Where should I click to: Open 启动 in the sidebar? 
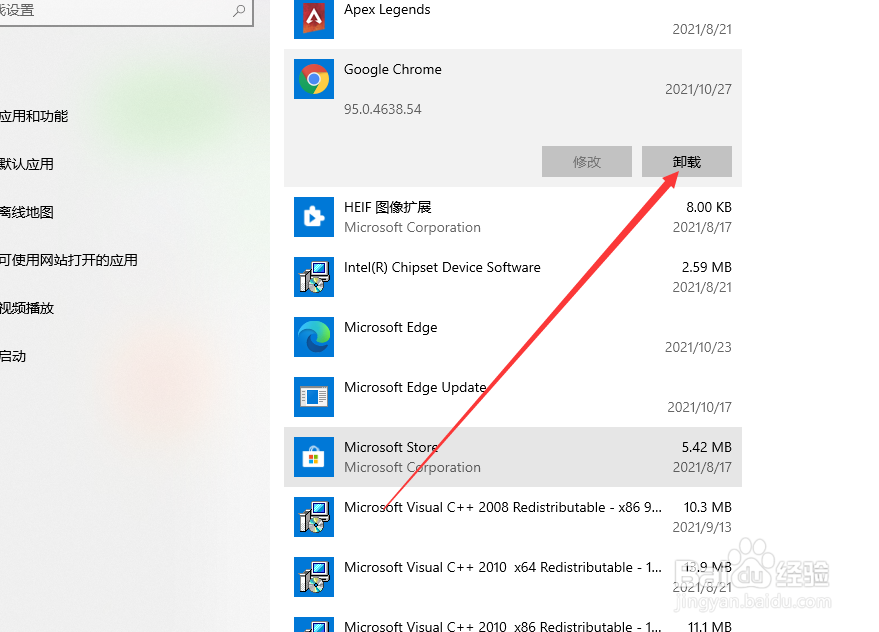click(x=13, y=357)
